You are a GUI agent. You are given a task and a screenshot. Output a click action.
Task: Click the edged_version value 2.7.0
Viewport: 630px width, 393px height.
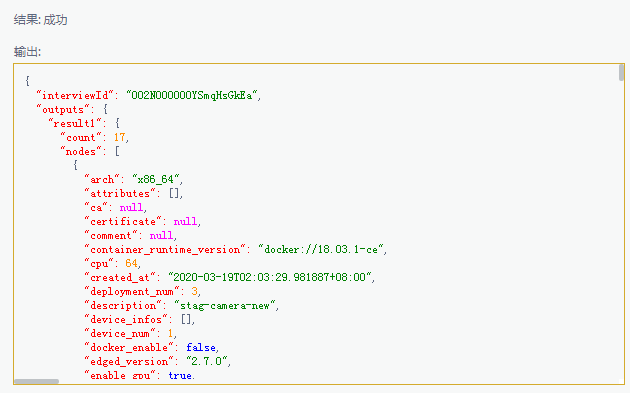(x=207, y=362)
